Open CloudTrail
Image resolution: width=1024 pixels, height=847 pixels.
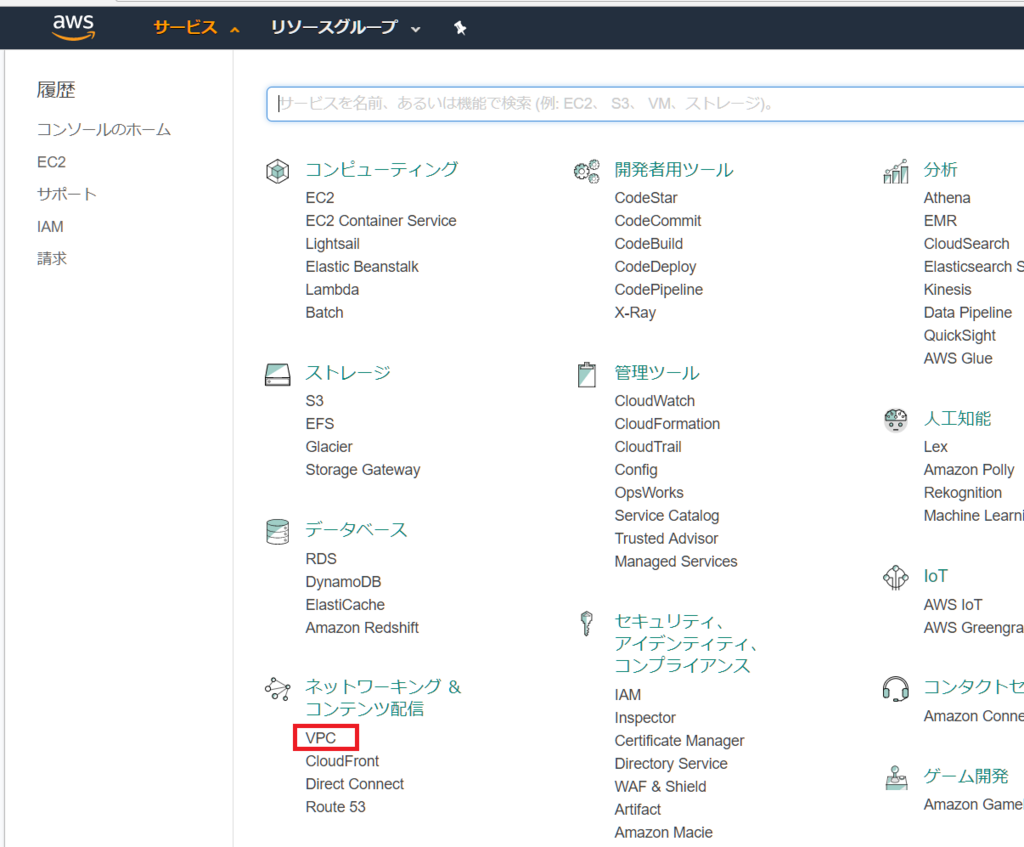[x=648, y=447]
